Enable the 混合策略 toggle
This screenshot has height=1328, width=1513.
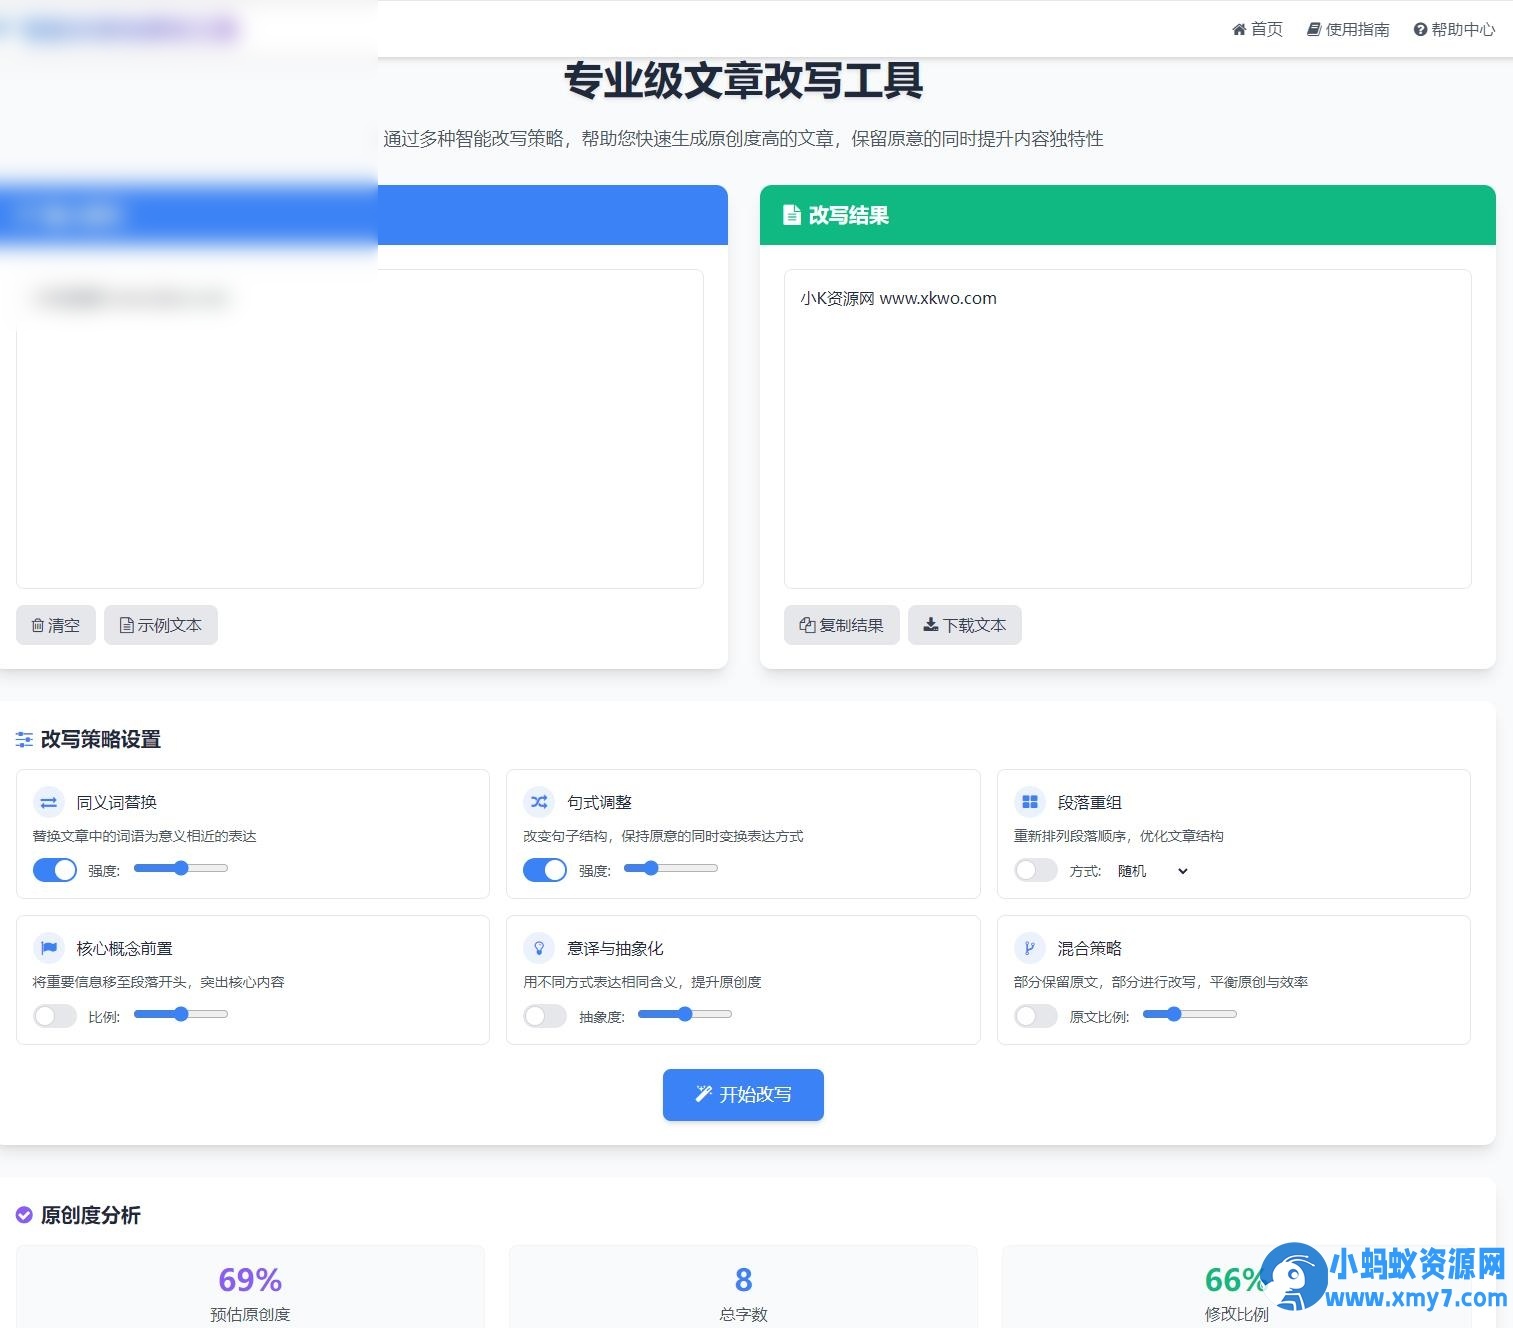1035,1015
